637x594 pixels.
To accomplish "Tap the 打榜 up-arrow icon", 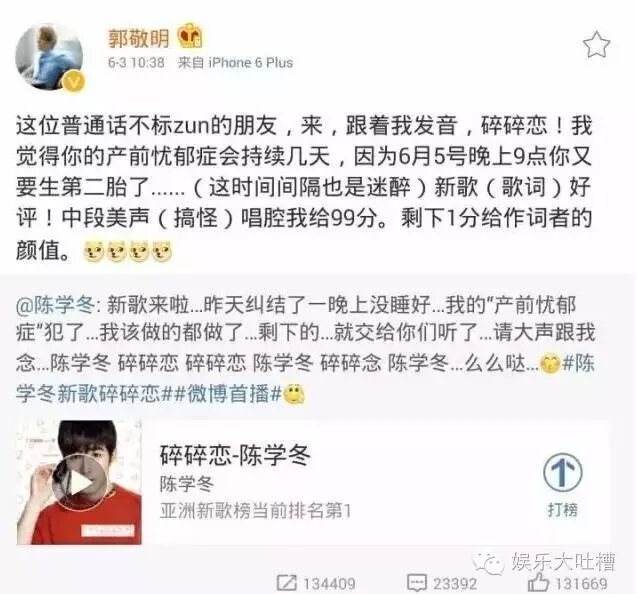I will pos(563,473).
